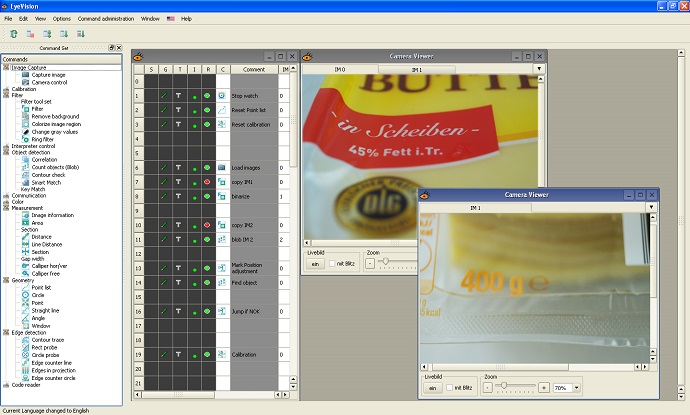Select Change gray values command
690x415 pixels.
[55, 132]
